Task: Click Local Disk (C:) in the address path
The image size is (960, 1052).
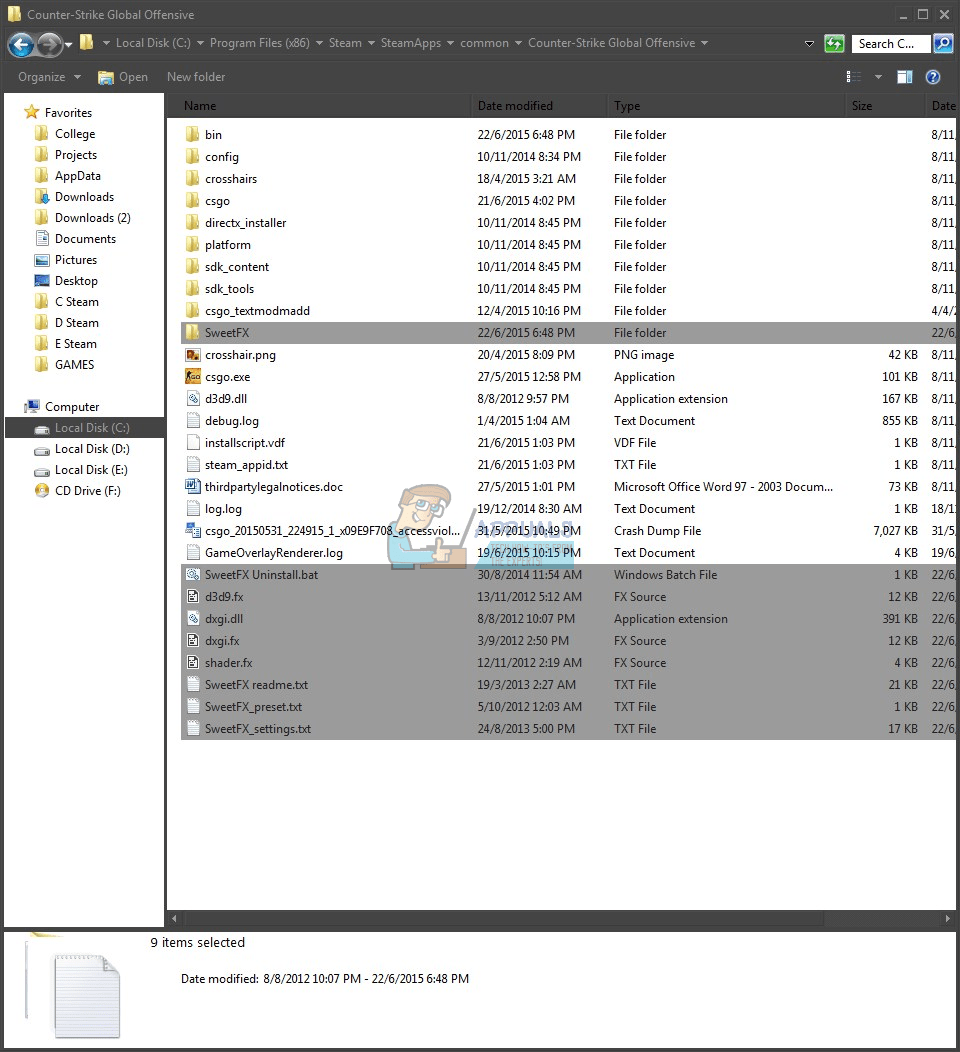Action: tap(153, 43)
